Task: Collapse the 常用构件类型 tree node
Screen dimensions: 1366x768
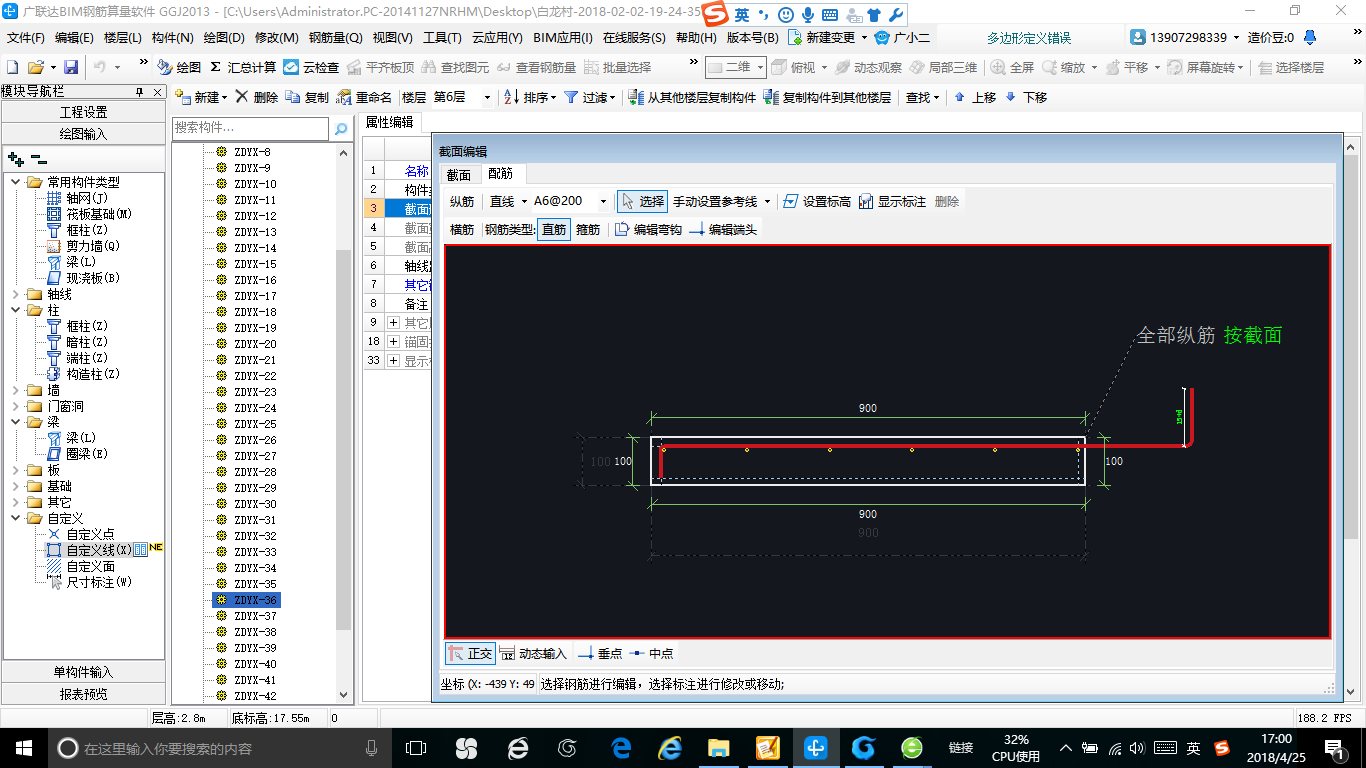Action: pyautogui.click(x=15, y=182)
